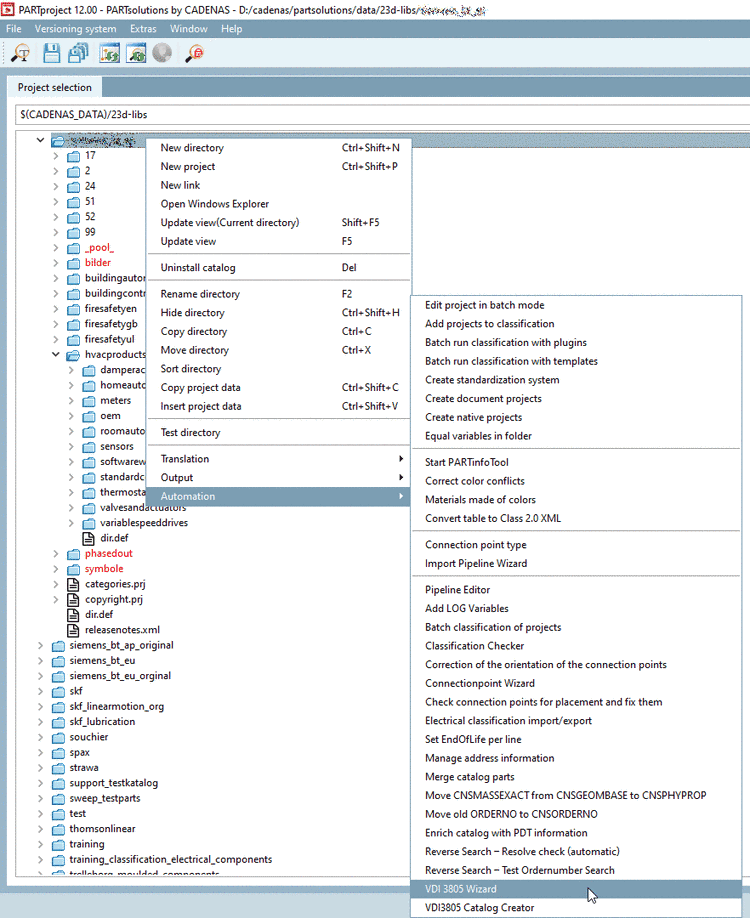Viewport: 750px width, 918px height.
Task: Click the path field showing $(CADENAS_DATA)/23d-libs
Action: tap(382, 115)
